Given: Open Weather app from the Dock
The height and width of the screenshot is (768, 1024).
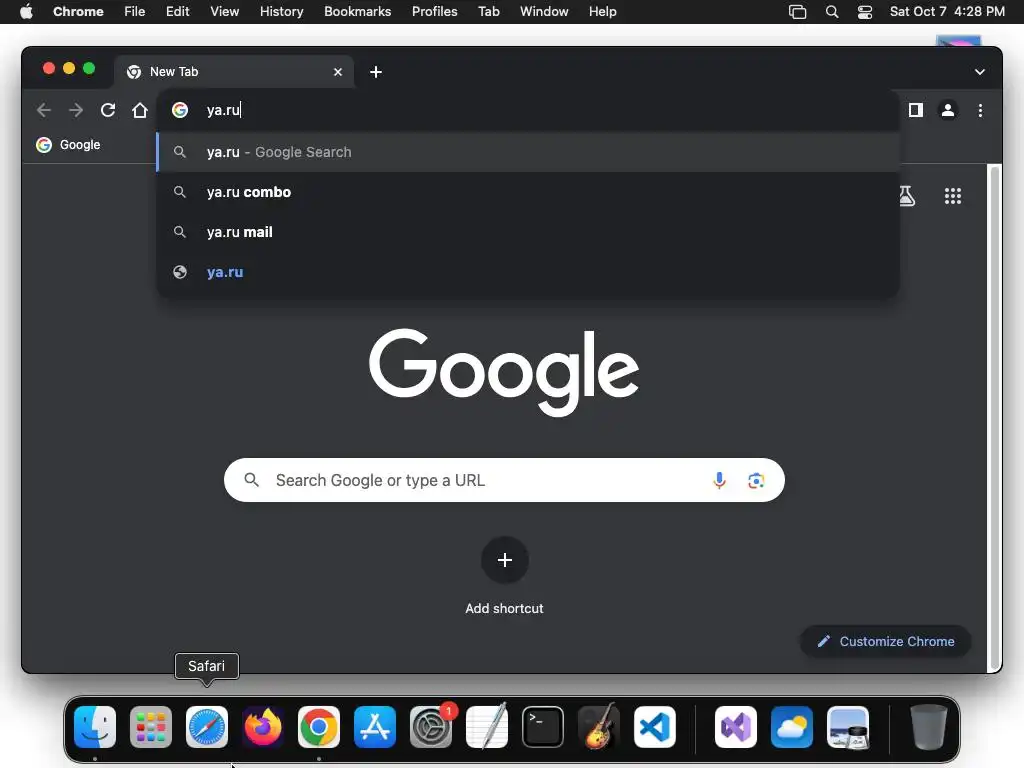Looking at the screenshot, I should [792, 727].
